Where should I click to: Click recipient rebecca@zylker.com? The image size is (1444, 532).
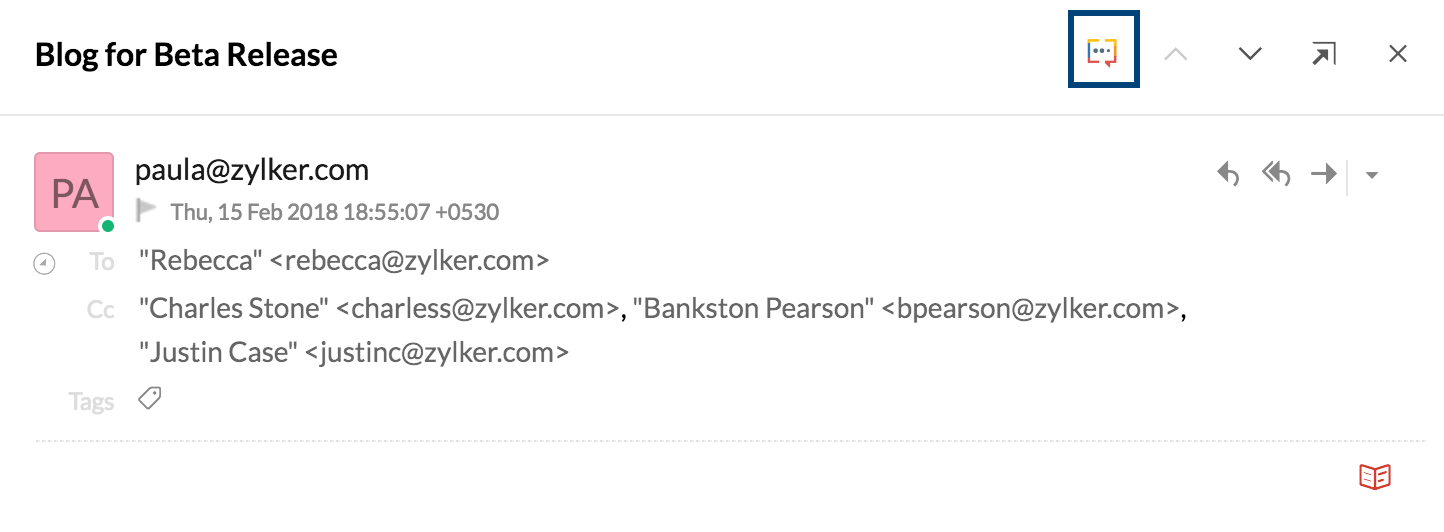[345, 262]
